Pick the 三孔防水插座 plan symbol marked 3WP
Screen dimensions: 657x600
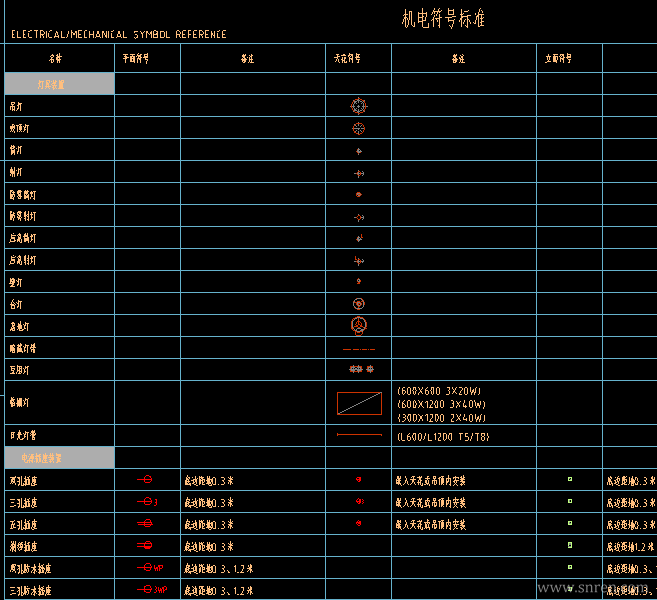[x=152, y=590]
